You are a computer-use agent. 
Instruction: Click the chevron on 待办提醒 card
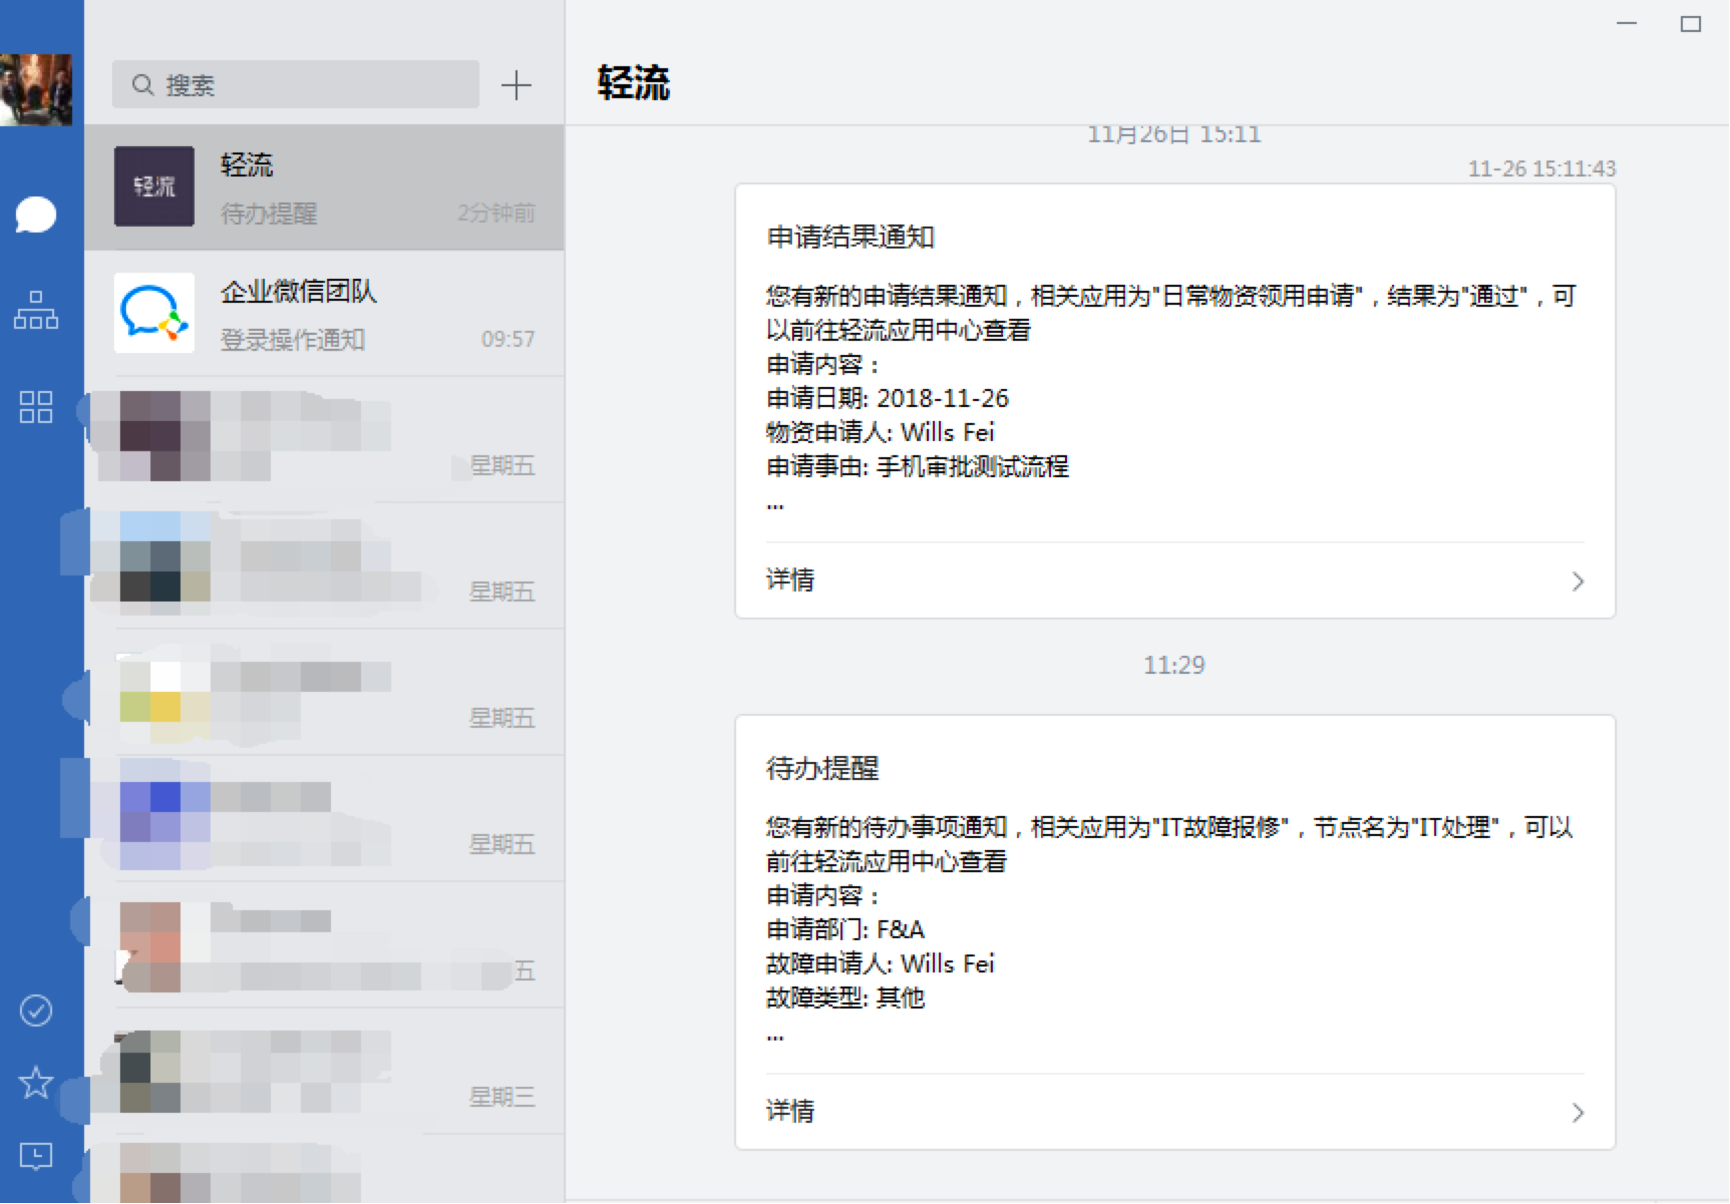(x=1578, y=1112)
